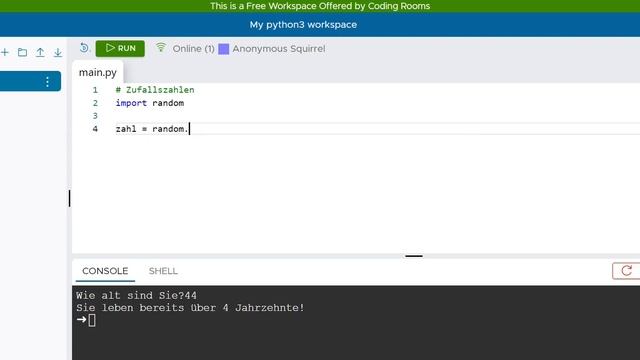Select the purple Anonymous Squirrel color square
640x360 pixels.
pos(224,49)
